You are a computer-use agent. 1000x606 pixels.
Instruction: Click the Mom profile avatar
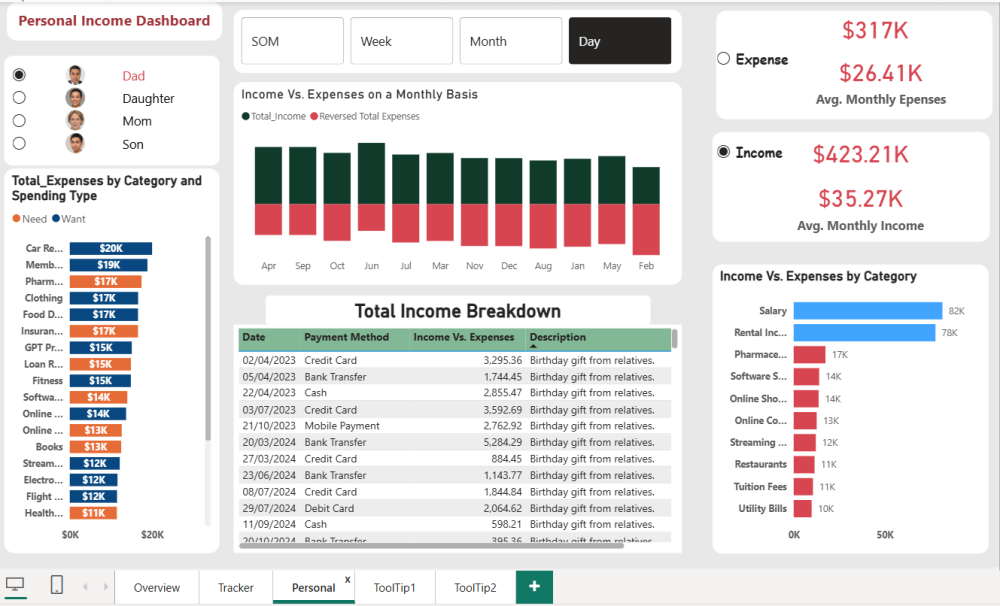tap(75, 121)
